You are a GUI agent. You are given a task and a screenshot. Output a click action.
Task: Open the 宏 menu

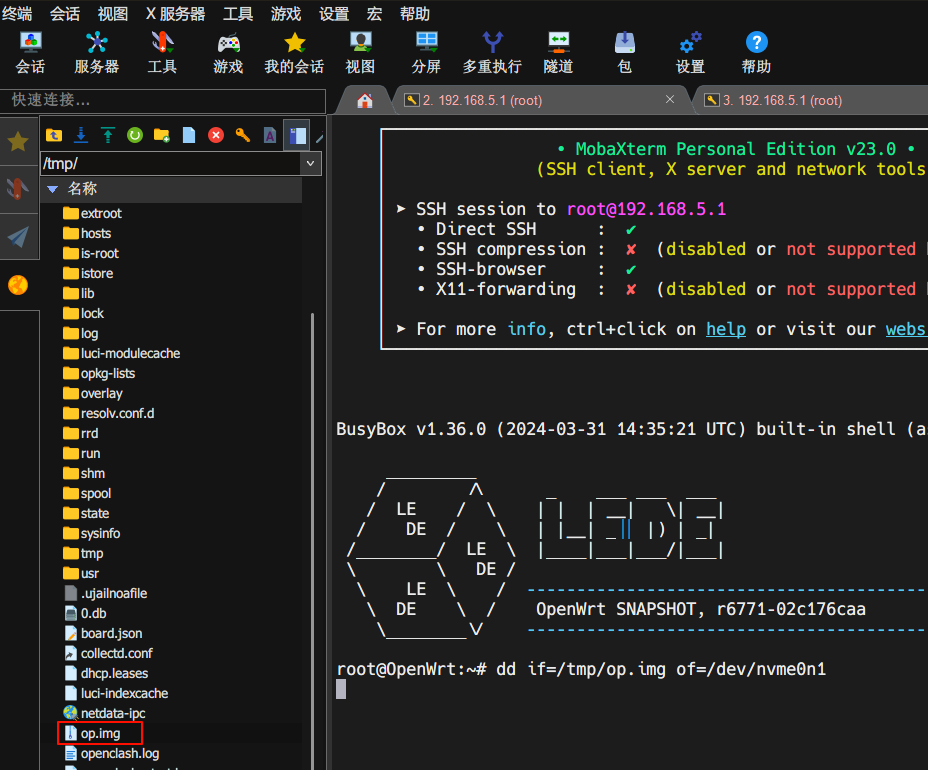[375, 14]
